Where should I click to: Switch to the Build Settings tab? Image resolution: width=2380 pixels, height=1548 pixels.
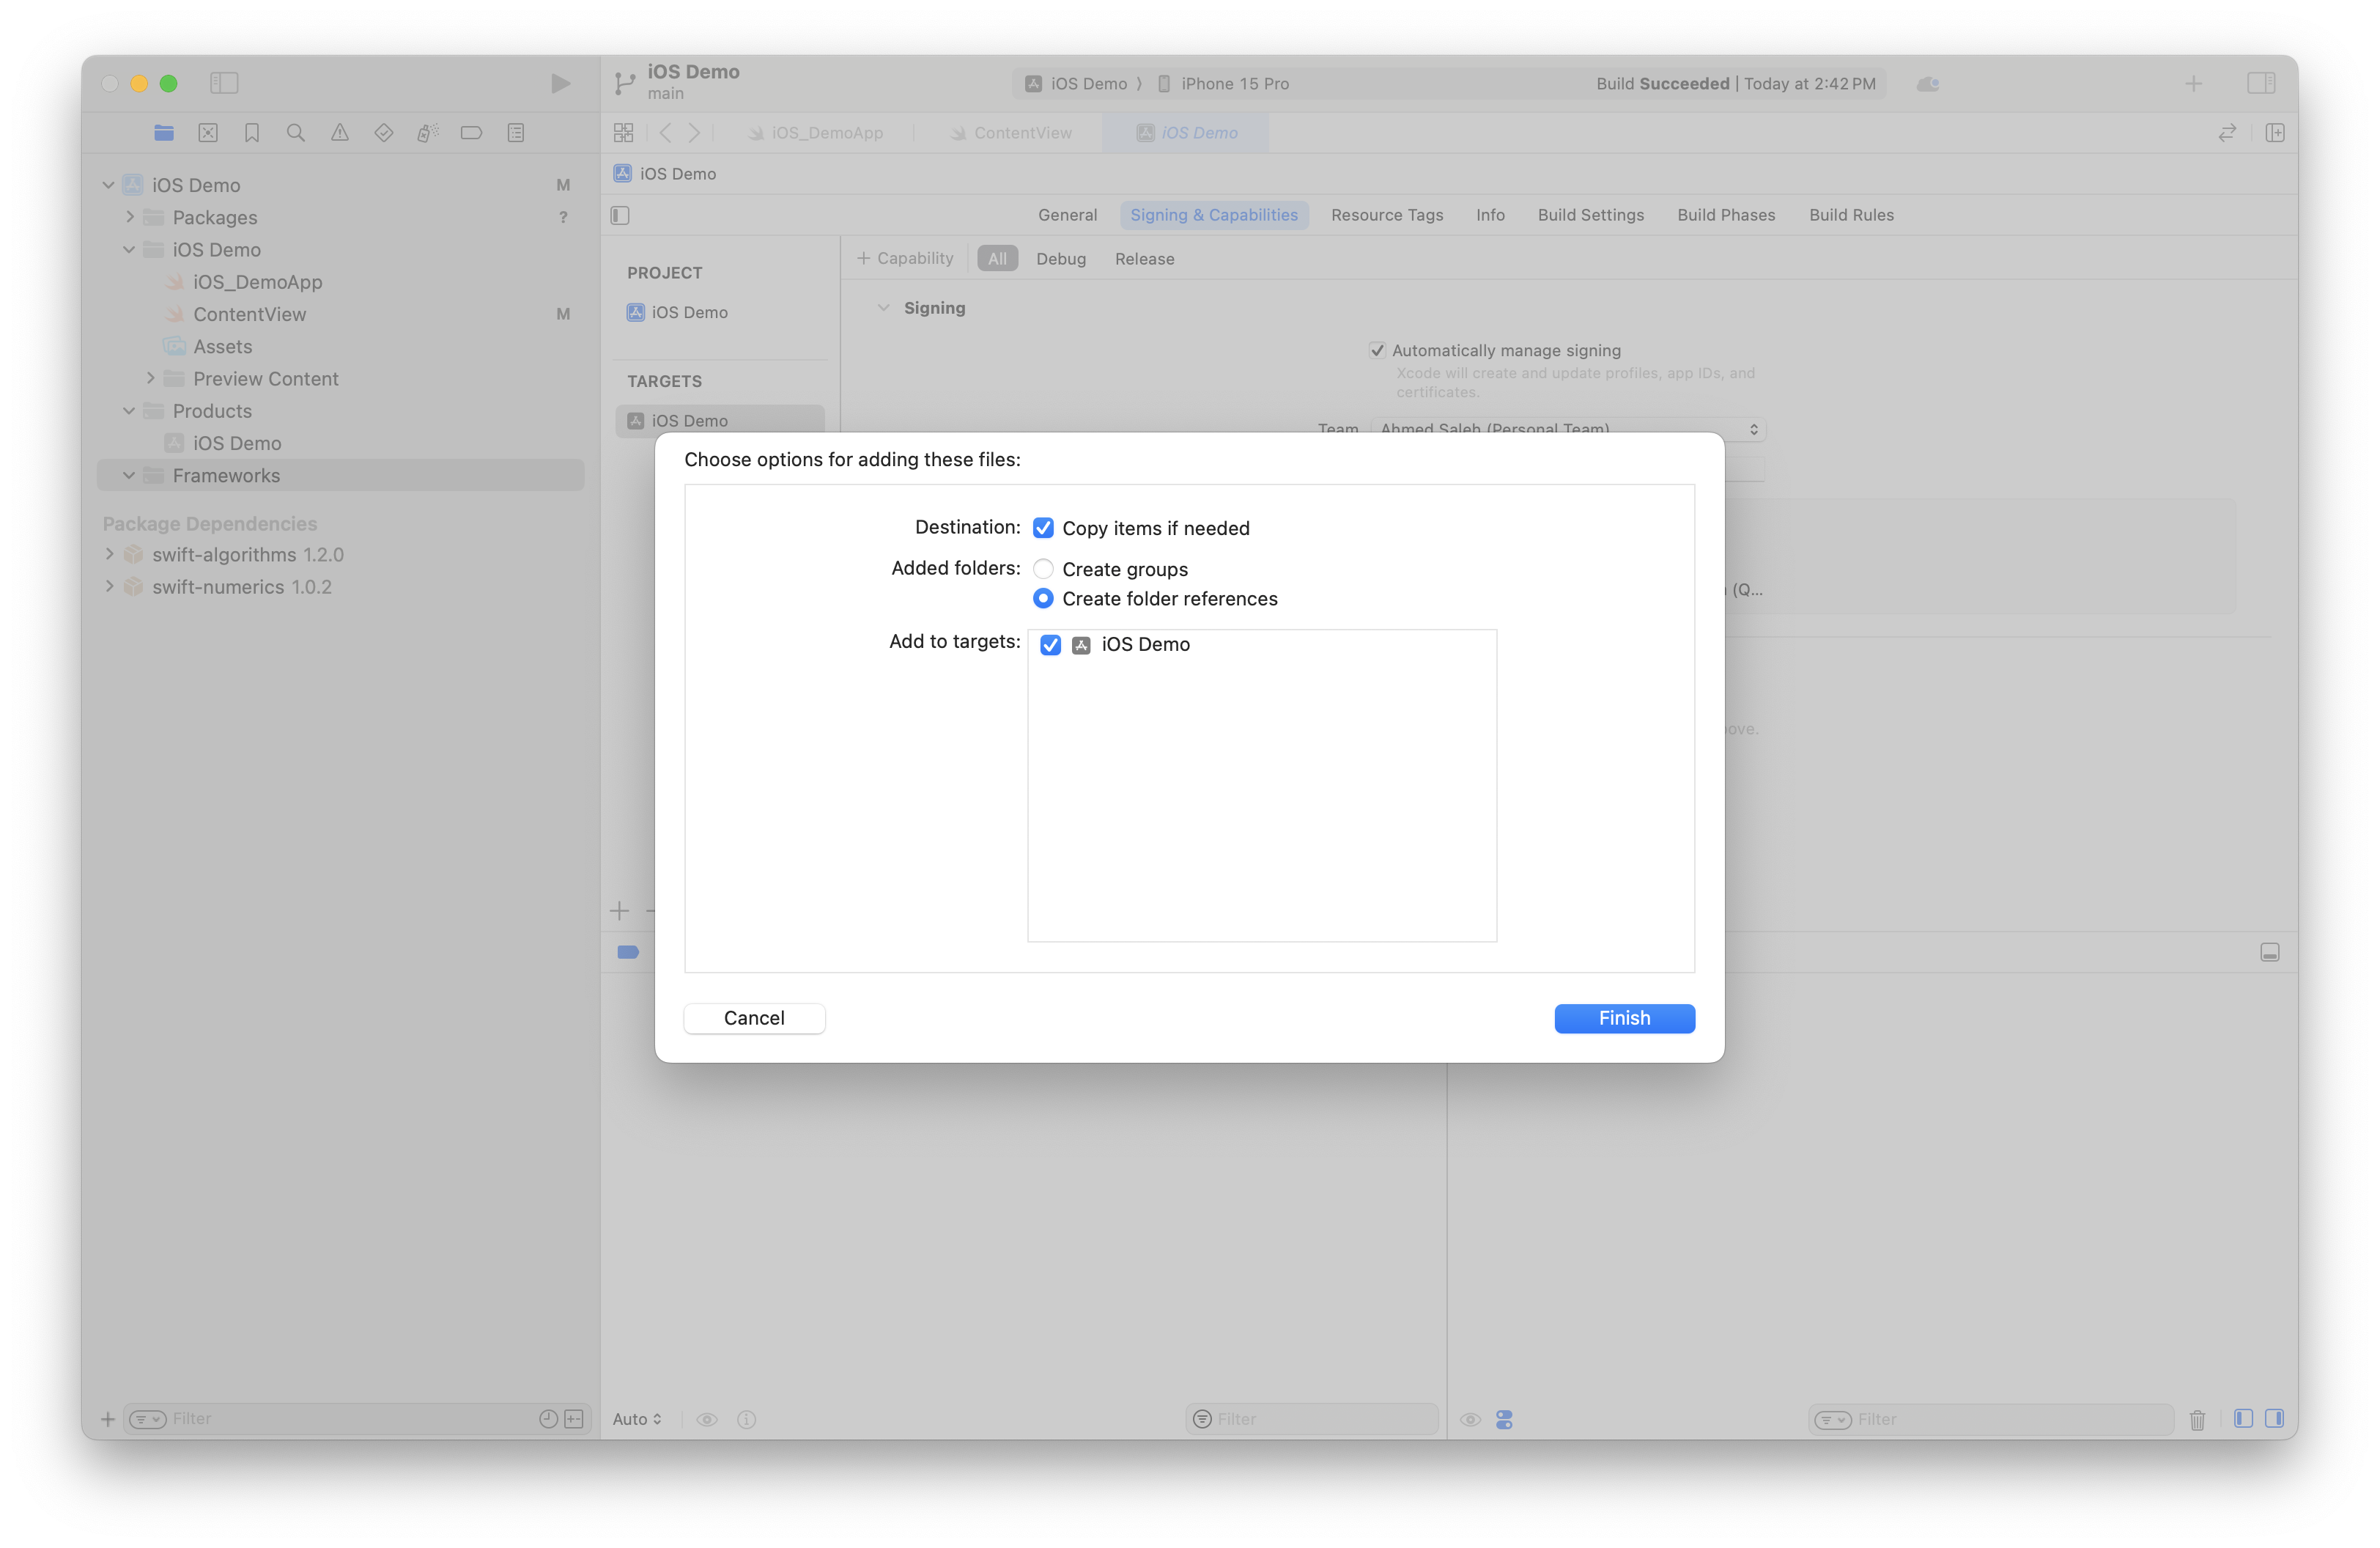[x=1590, y=215]
